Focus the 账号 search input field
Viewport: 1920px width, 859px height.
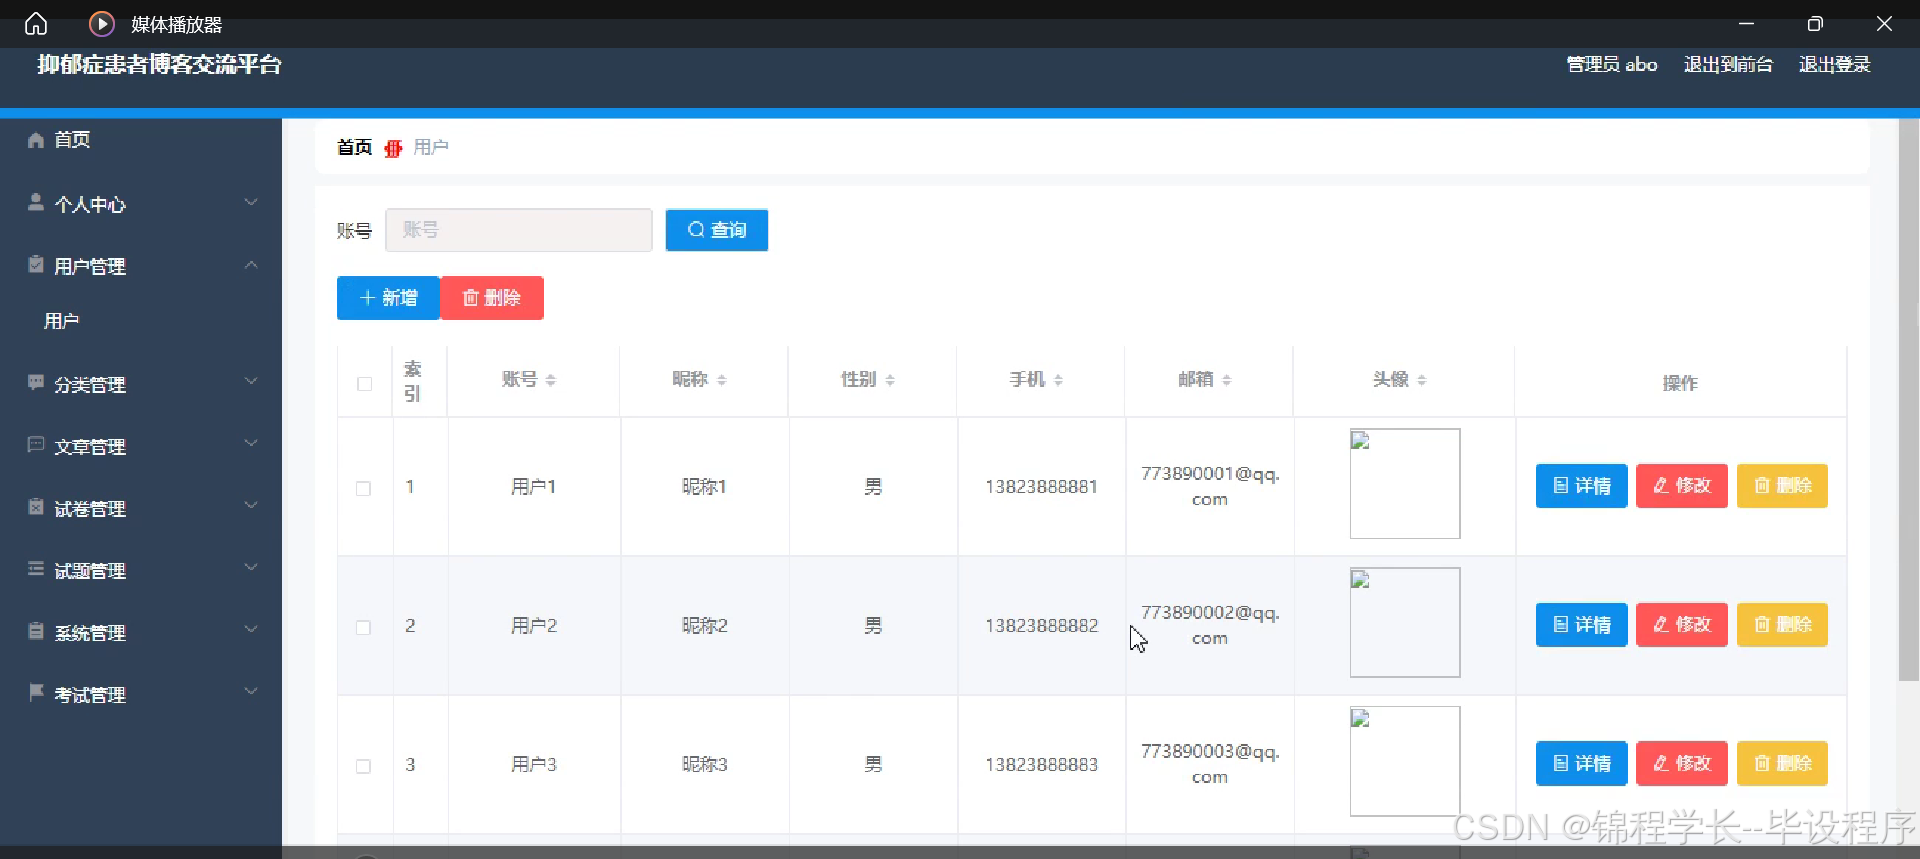coord(519,230)
